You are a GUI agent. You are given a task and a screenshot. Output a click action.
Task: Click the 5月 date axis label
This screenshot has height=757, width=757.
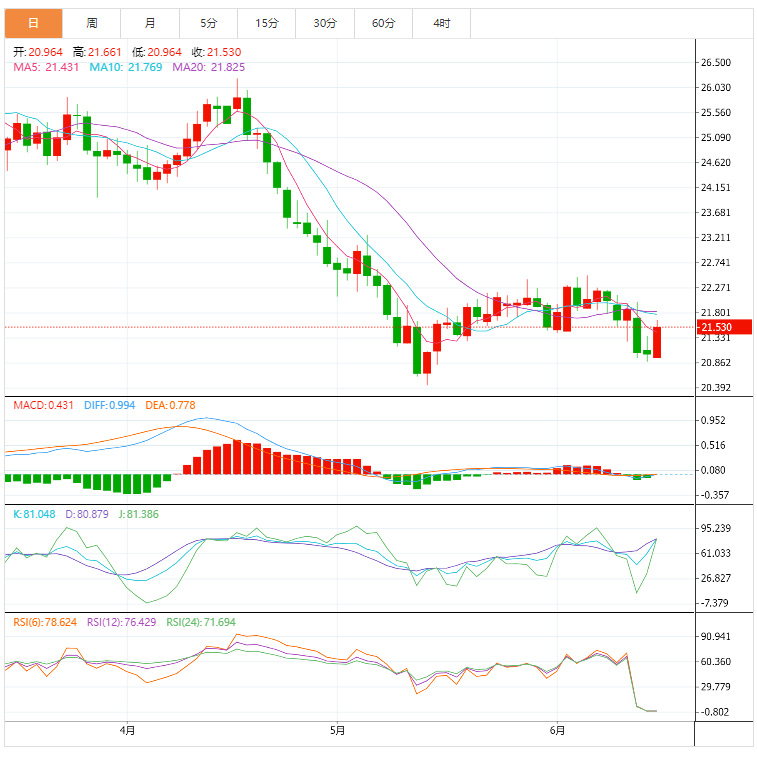point(337,730)
